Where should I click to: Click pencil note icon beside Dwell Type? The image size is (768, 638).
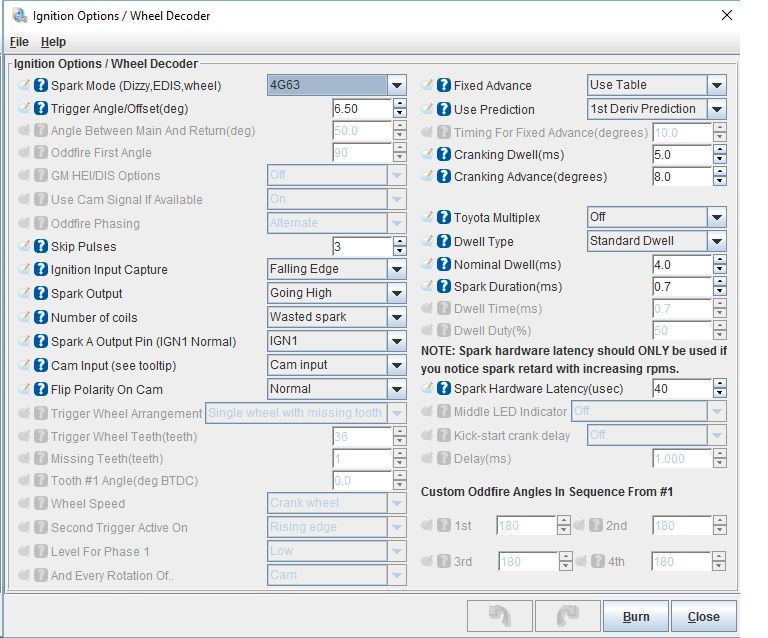tap(427, 240)
